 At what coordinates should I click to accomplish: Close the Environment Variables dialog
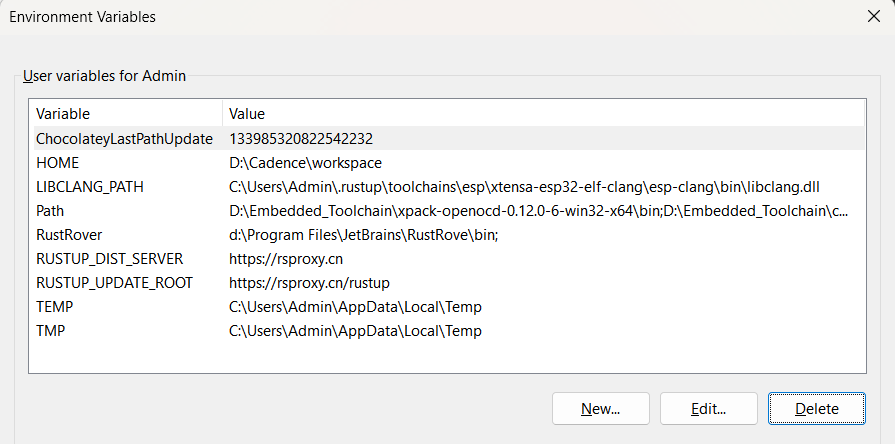(873, 17)
